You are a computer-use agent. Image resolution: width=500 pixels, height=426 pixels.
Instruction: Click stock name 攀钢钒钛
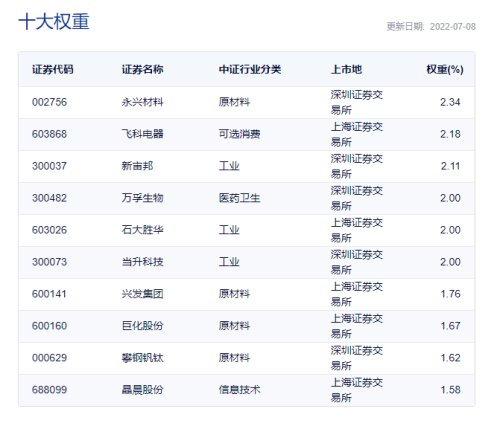click(142, 358)
